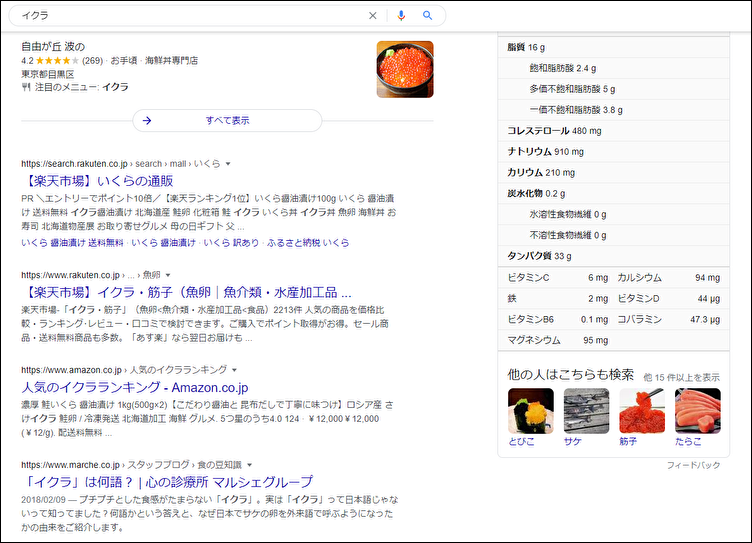Click the 筋子 thumbnail image

point(642,411)
